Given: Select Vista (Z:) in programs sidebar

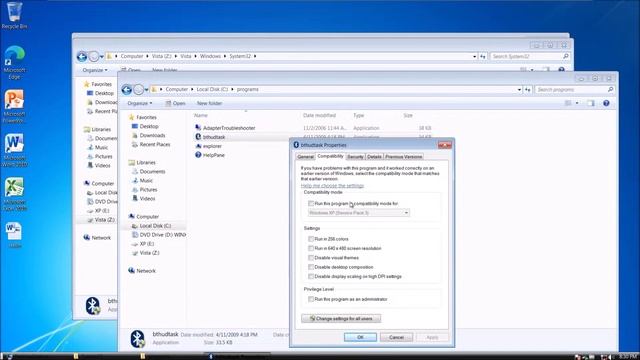Looking at the screenshot, I should point(149,253).
